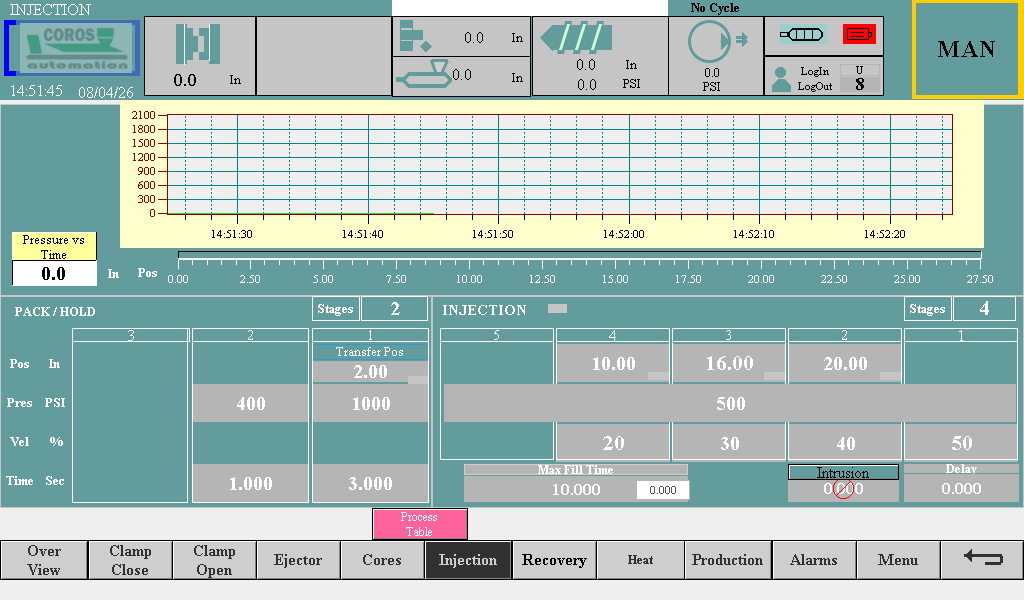Open the user LogIn LogOut icon
The image size is (1024, 600).
coord(782,79)
